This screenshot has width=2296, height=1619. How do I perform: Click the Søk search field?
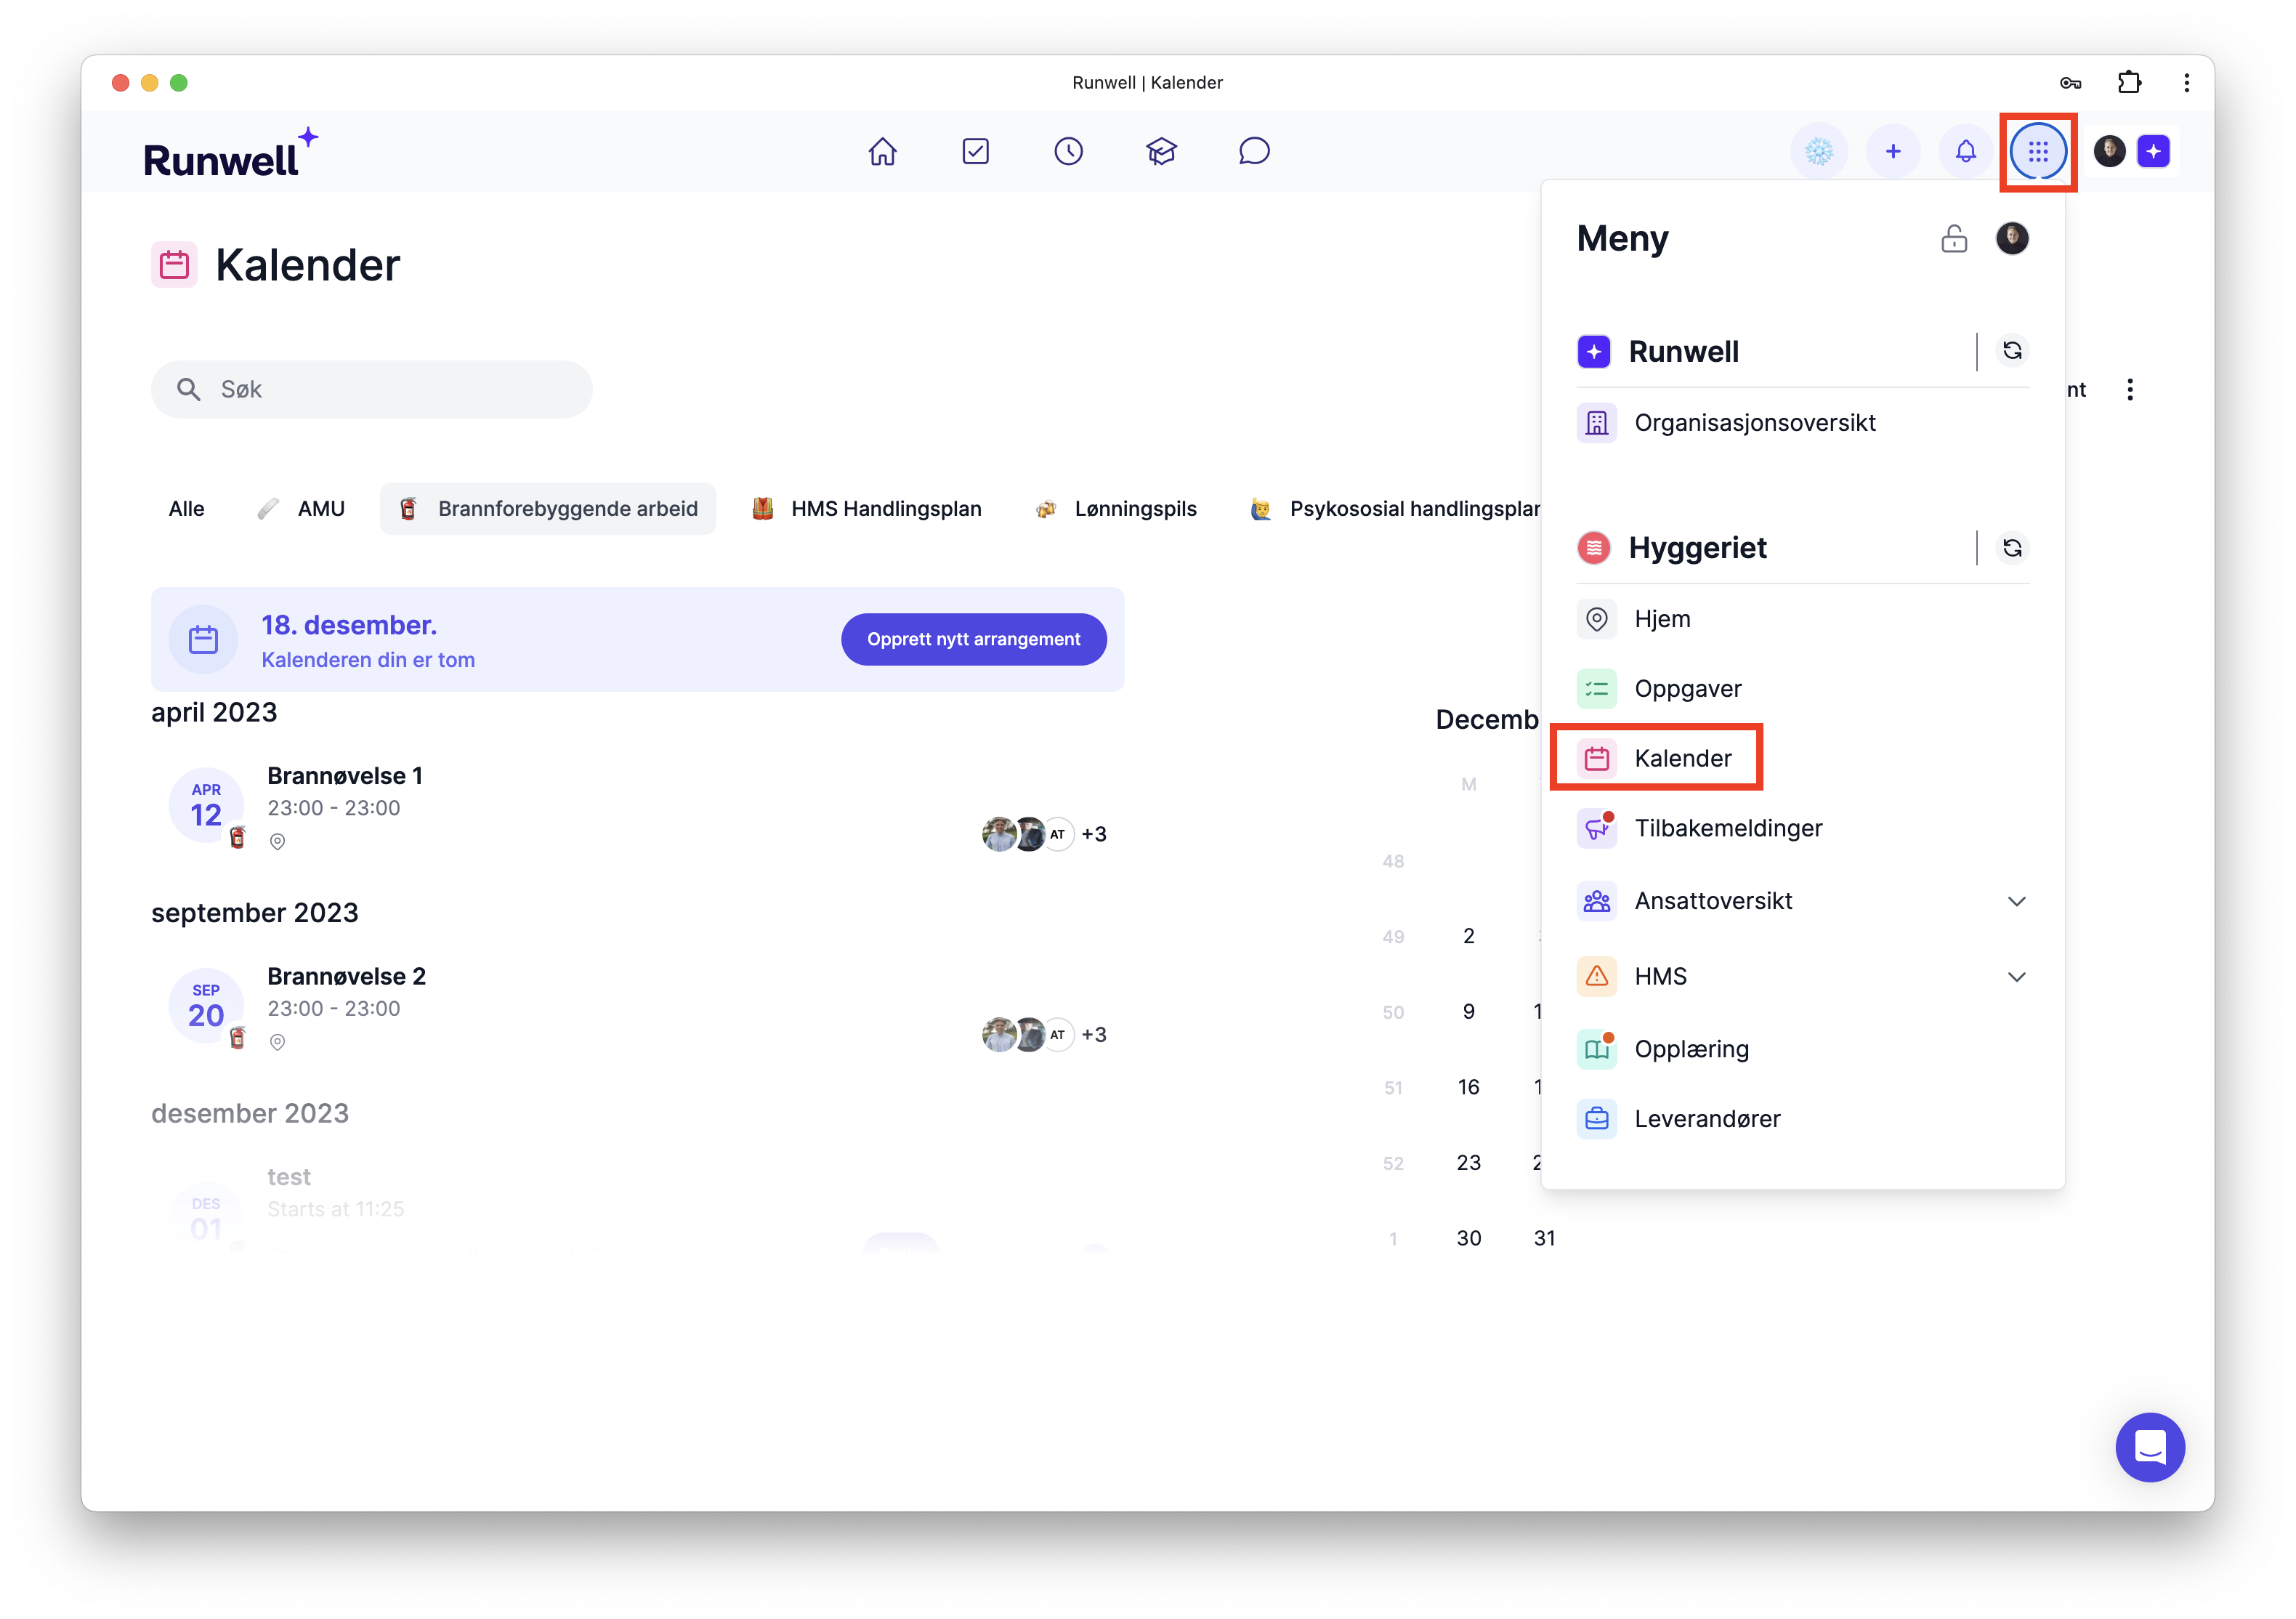tap(371, 390)
